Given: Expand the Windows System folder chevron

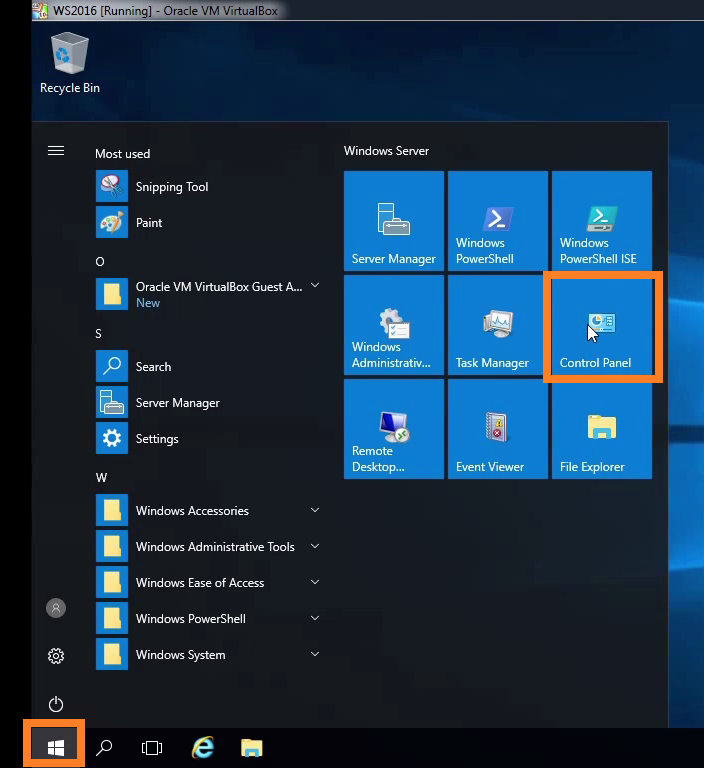Looking at the screenshot, I should [315, 654].
